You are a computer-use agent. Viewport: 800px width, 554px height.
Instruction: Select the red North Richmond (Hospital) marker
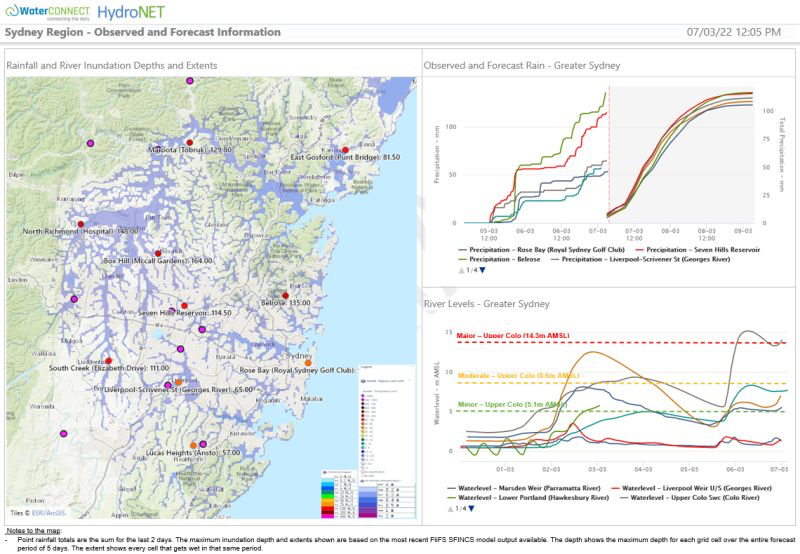pyautogui.click(x=81, y=224)
